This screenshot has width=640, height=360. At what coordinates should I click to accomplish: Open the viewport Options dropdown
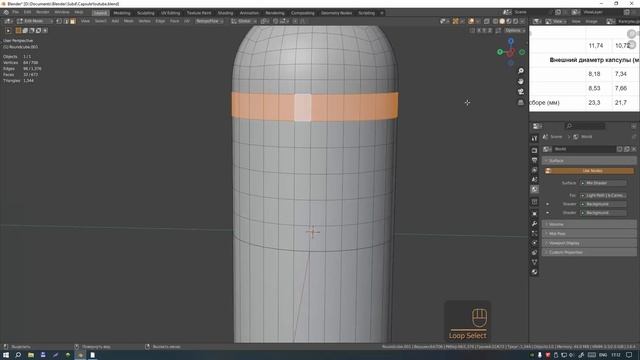click(515, 30)
